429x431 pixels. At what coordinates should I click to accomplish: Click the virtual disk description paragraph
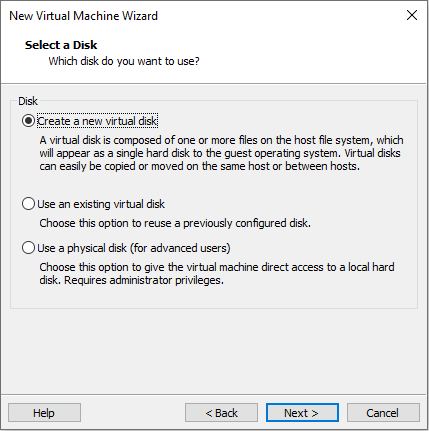click(221, 153)
